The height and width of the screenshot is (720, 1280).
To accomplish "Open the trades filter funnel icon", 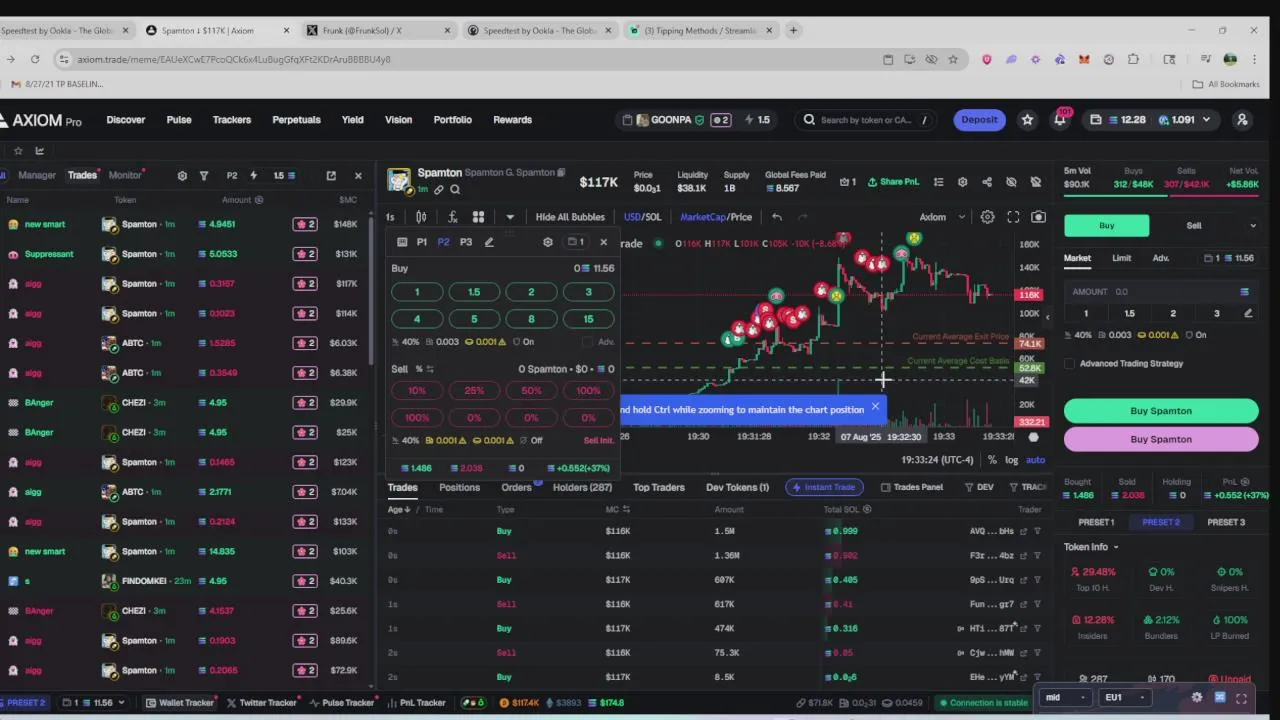I will [x=204, y=176].
